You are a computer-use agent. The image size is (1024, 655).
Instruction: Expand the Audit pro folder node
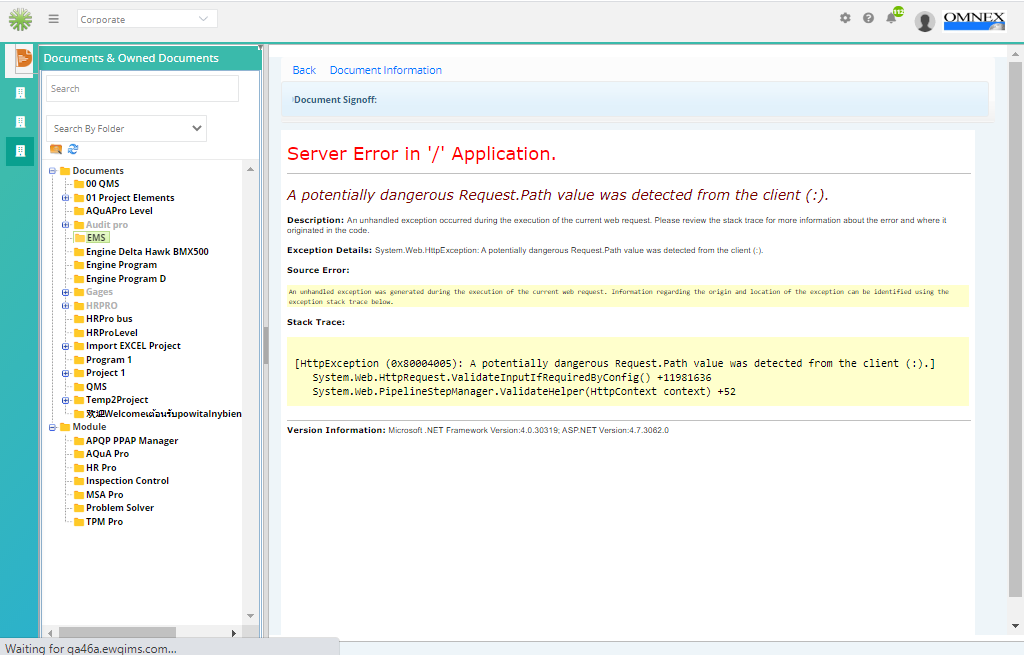click(x=65, y=225)
